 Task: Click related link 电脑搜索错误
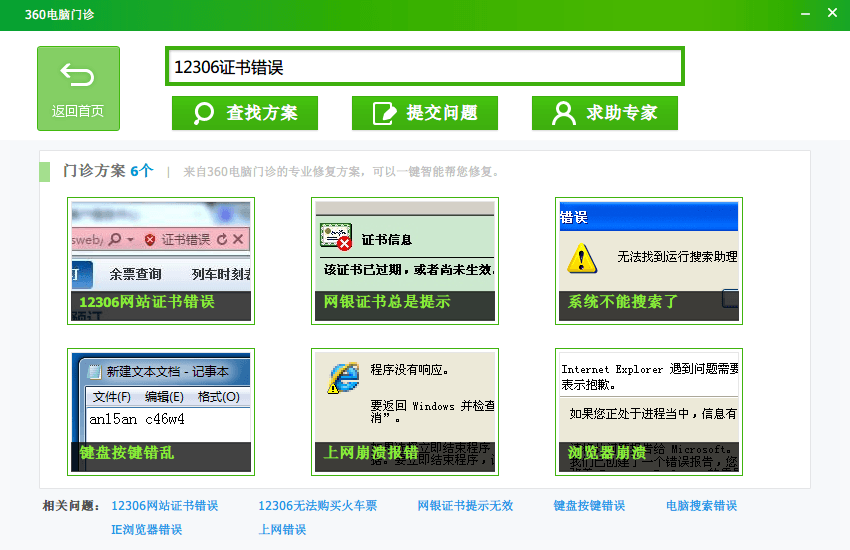point(701,506)
